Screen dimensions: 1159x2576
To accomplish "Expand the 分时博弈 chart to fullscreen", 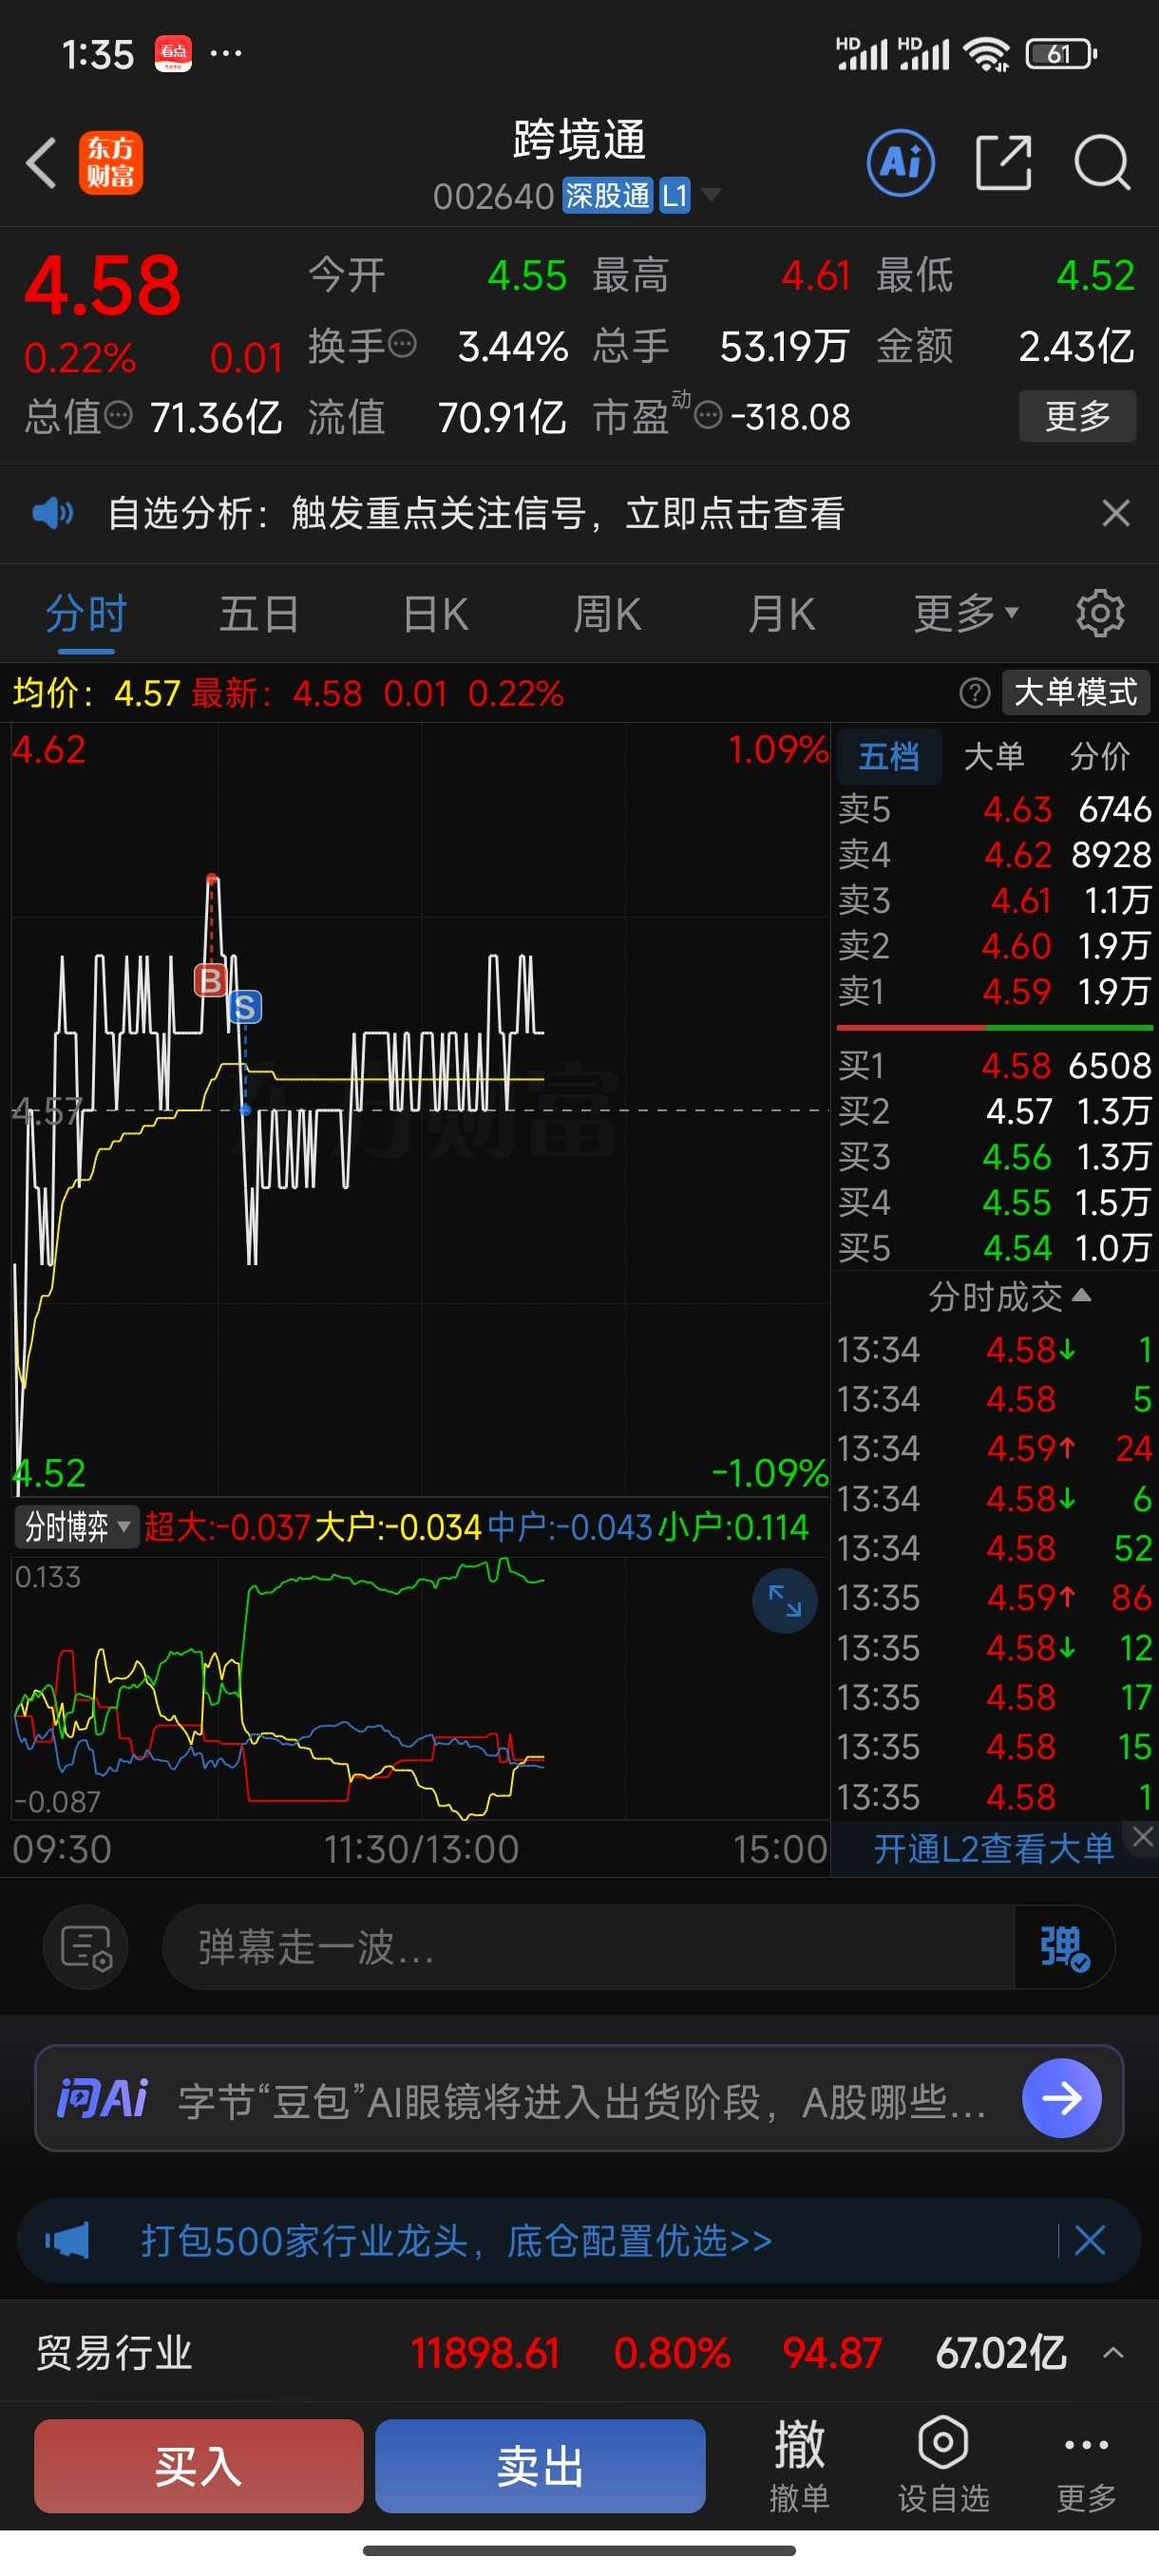I will pyautogui.click(x=784, y=1602).
